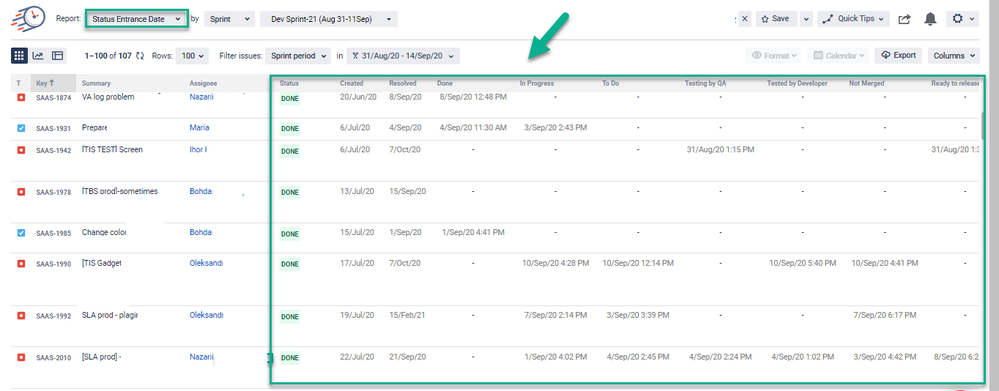The height and width of the screenshot is (391, 999).
Task: Switch to grid table view
Action: (x=19, y=55)
